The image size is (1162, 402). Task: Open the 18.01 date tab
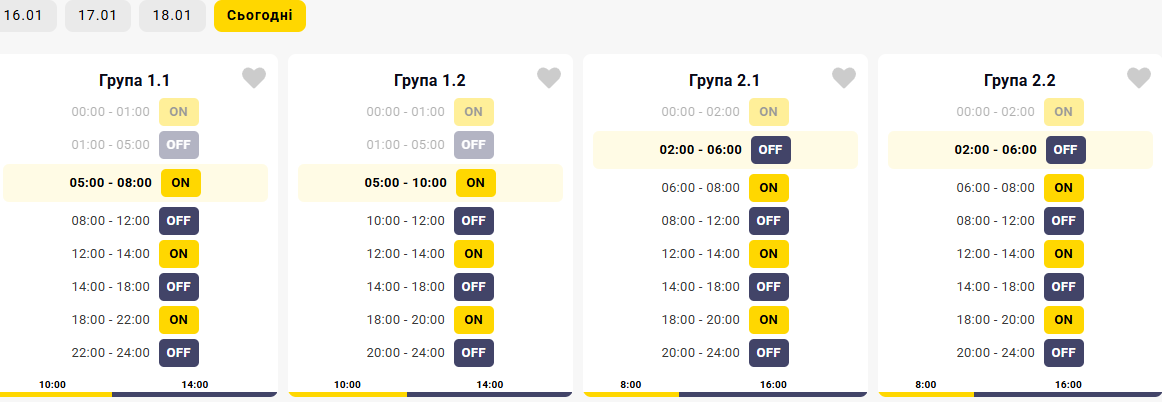(172, 16)
